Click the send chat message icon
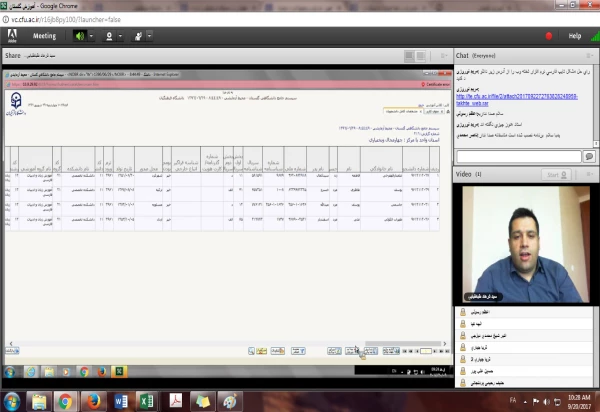 pyautogui.click(x=589, y=157)
